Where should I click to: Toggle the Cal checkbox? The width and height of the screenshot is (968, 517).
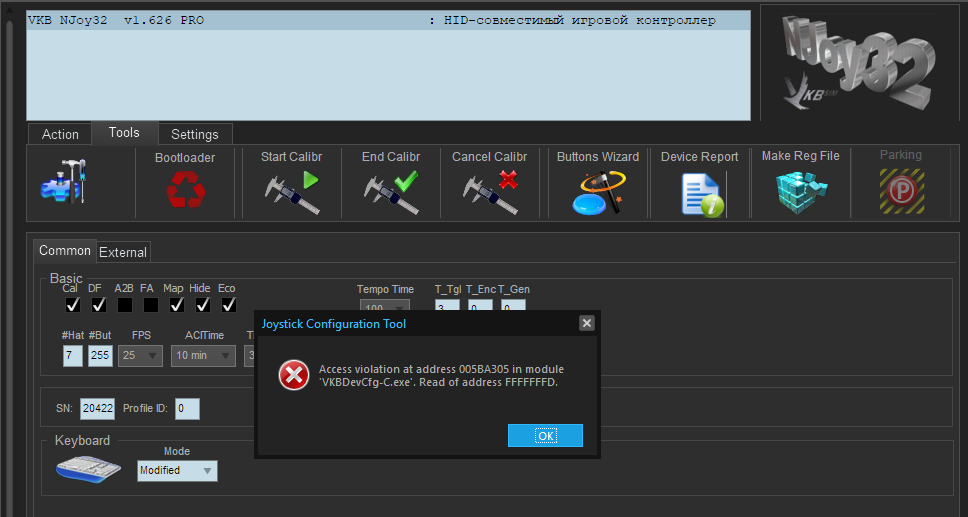pyautogui.click(x=72, y=305)
